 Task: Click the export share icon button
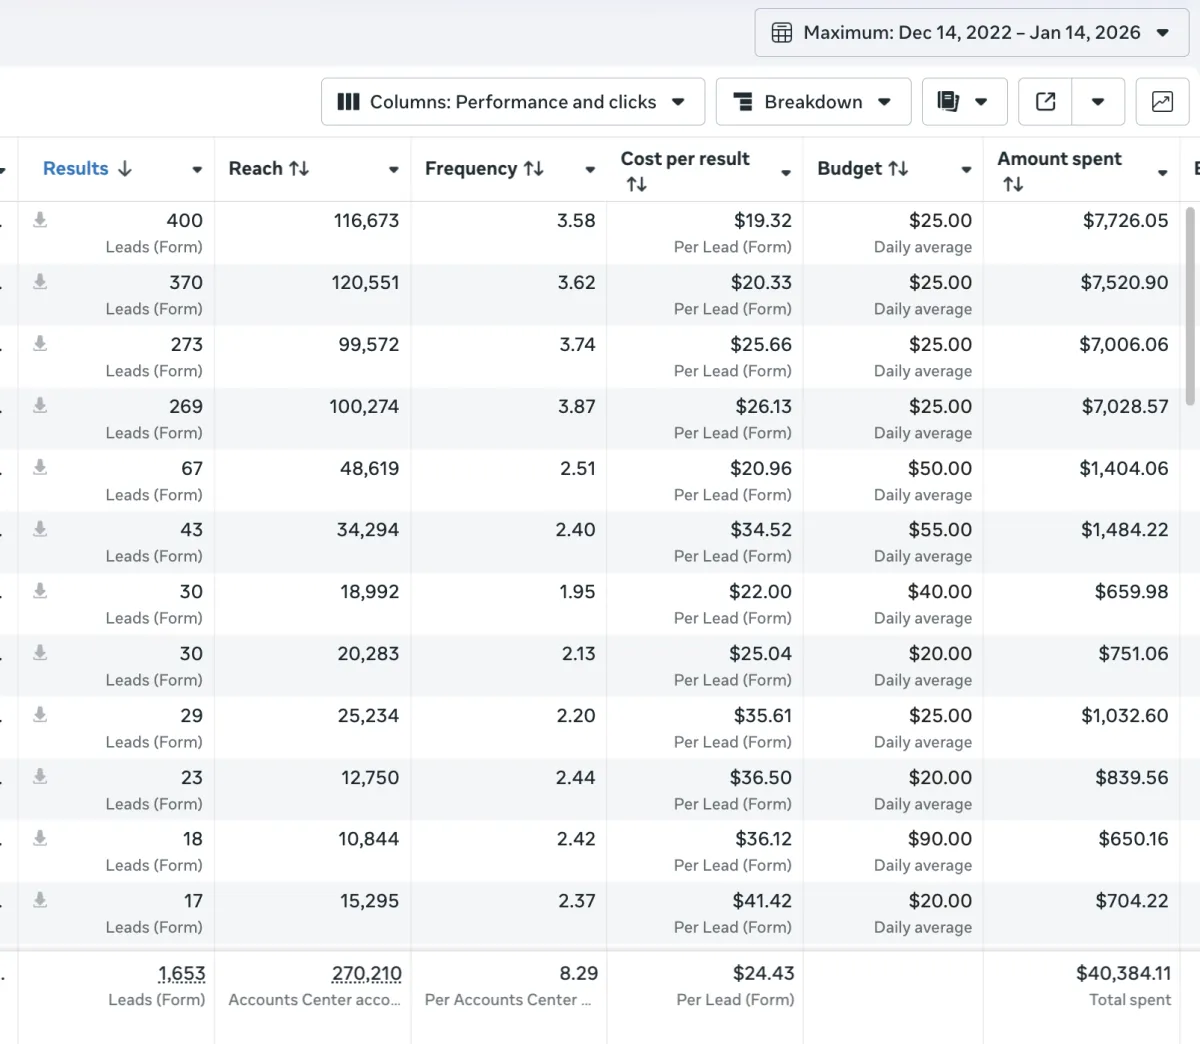pyautogui.click(x=1045, y=102)
